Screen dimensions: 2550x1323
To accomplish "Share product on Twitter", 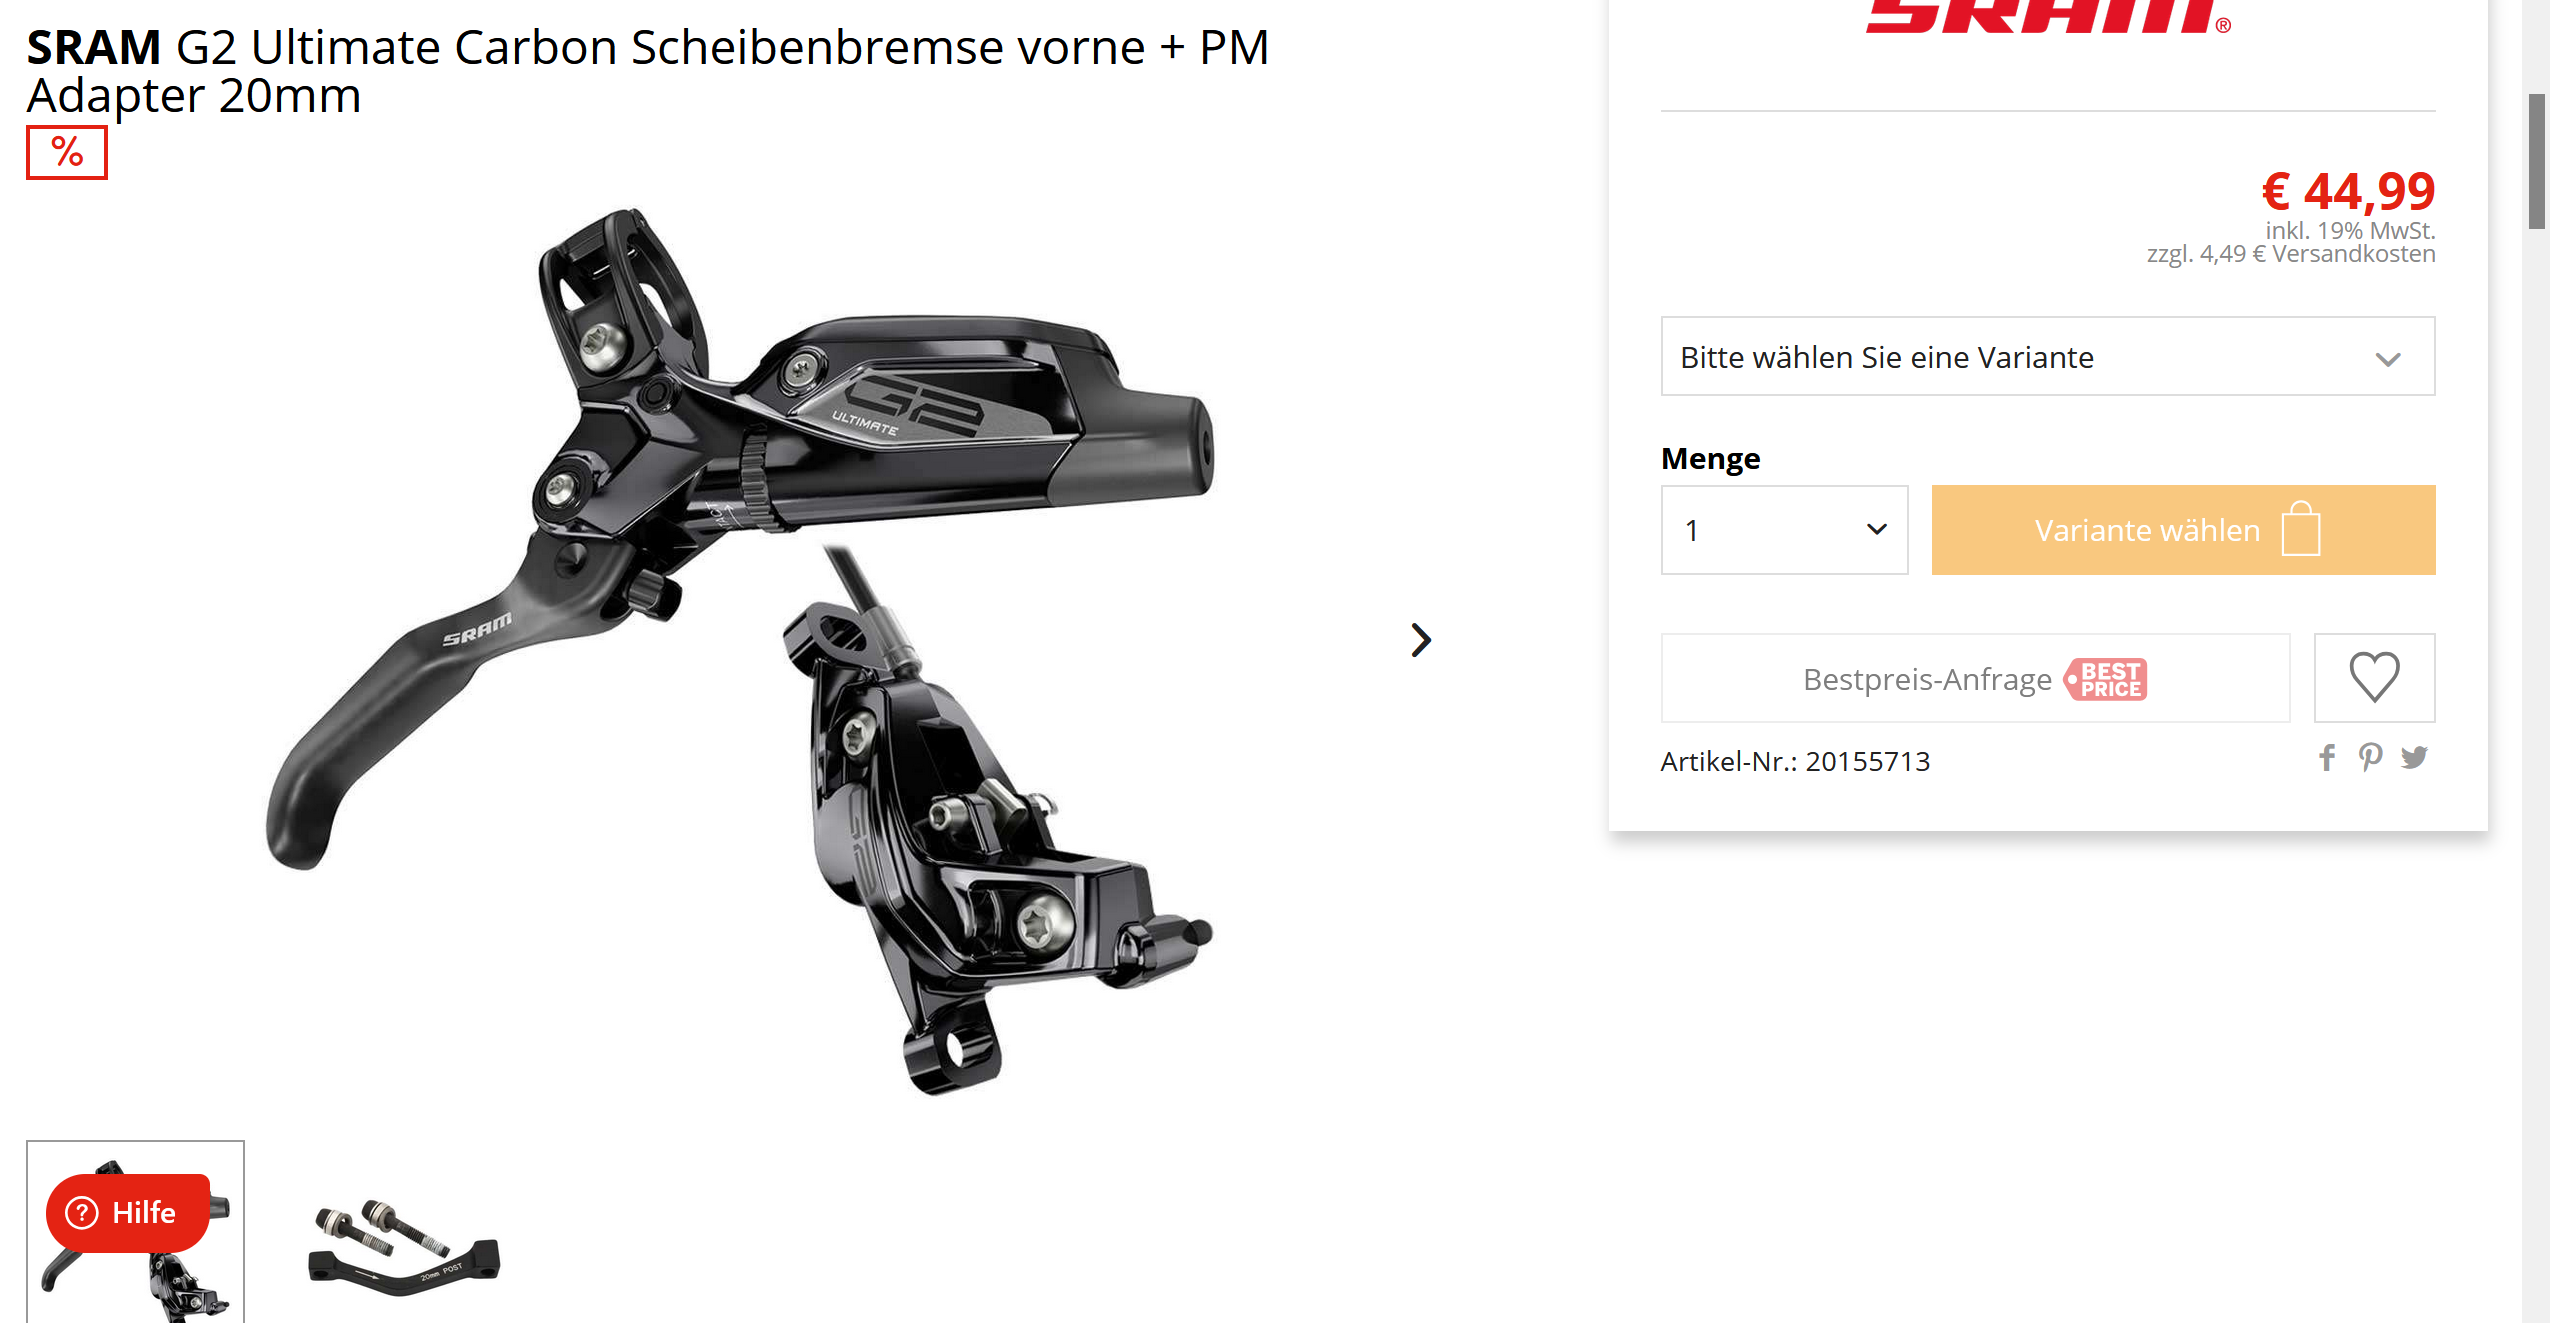I will pyautogui.click(x=2414, y=758).
